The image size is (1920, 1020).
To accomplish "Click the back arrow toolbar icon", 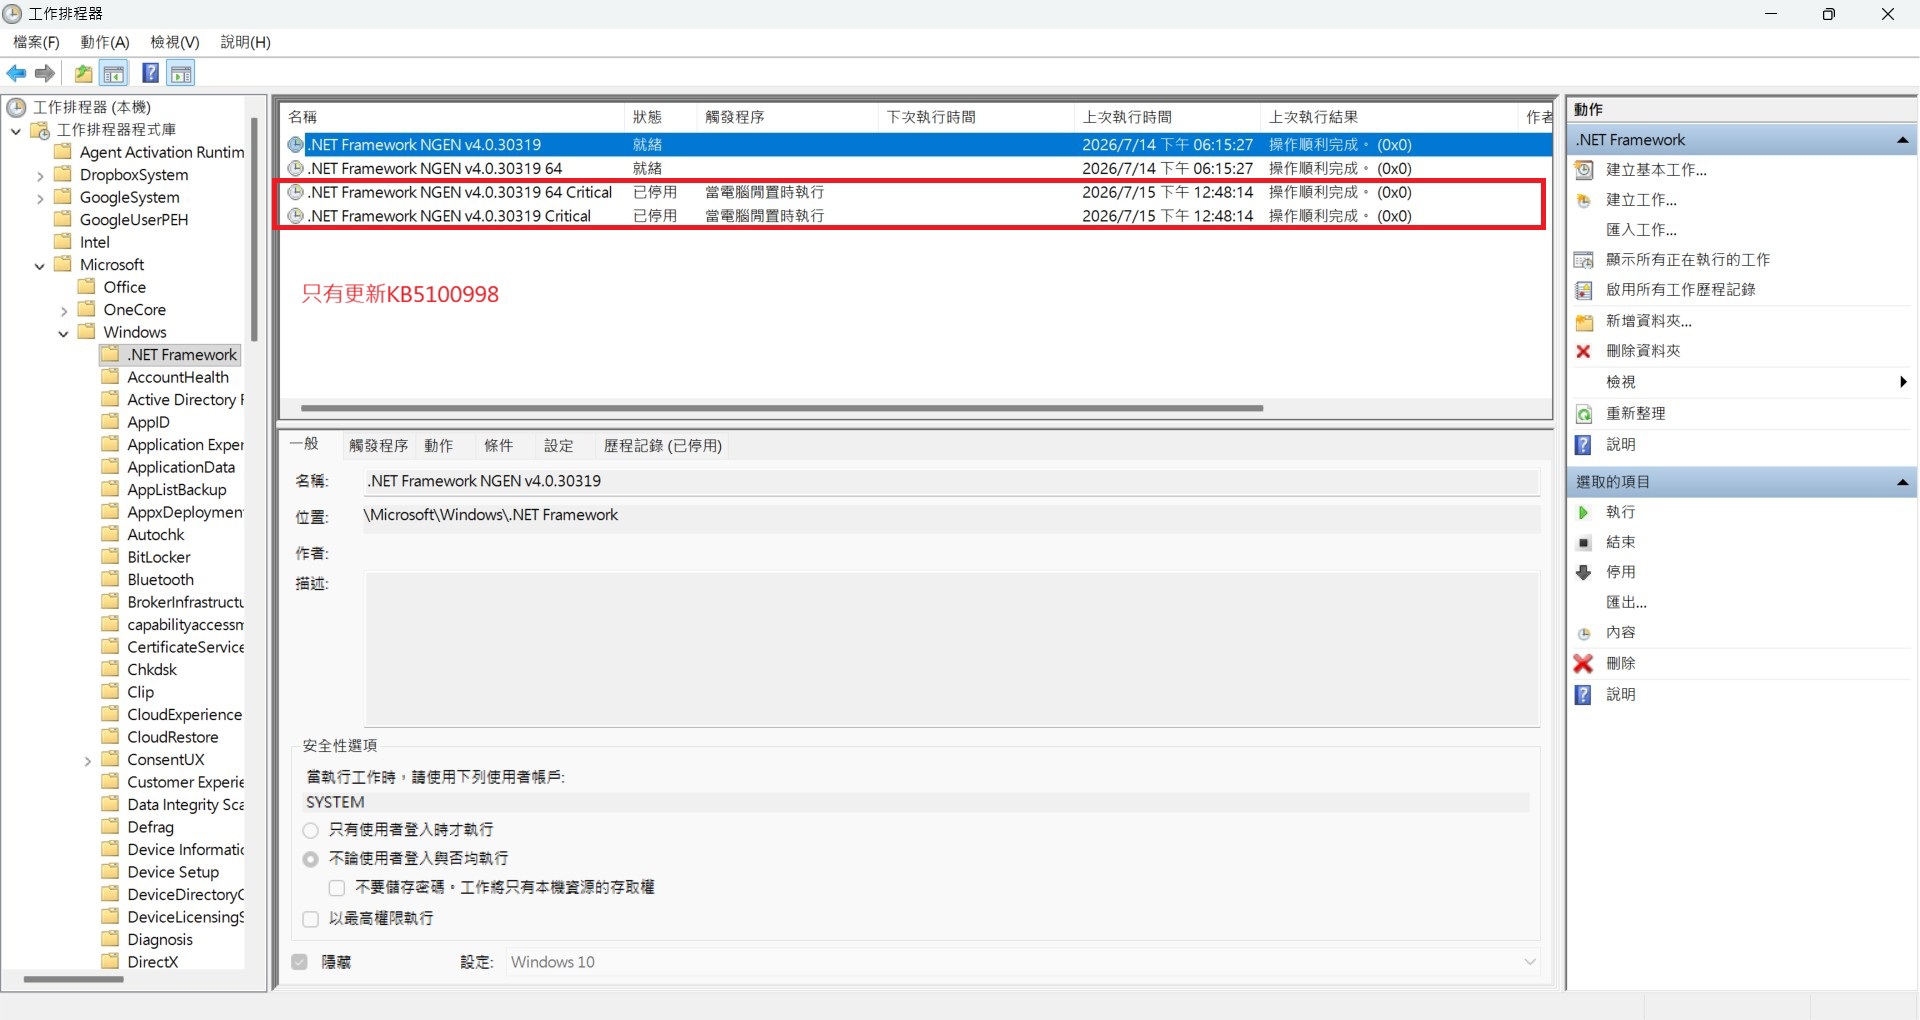I will tap(17, 73).
